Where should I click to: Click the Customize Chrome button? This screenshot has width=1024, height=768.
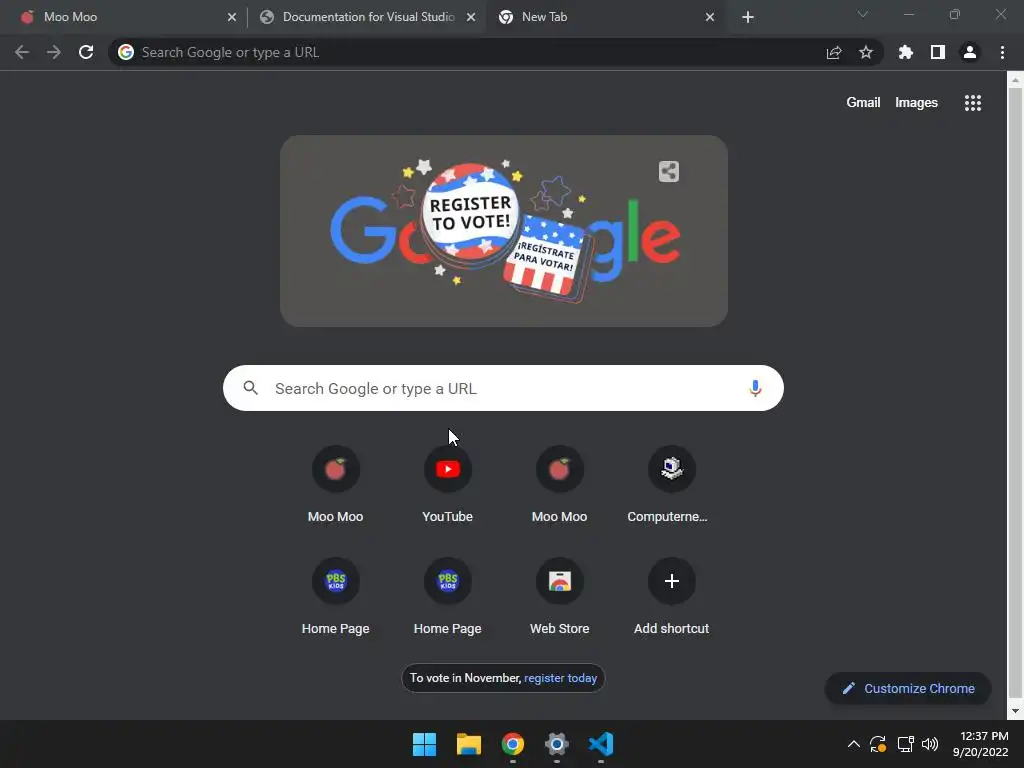tap(908, 688)
